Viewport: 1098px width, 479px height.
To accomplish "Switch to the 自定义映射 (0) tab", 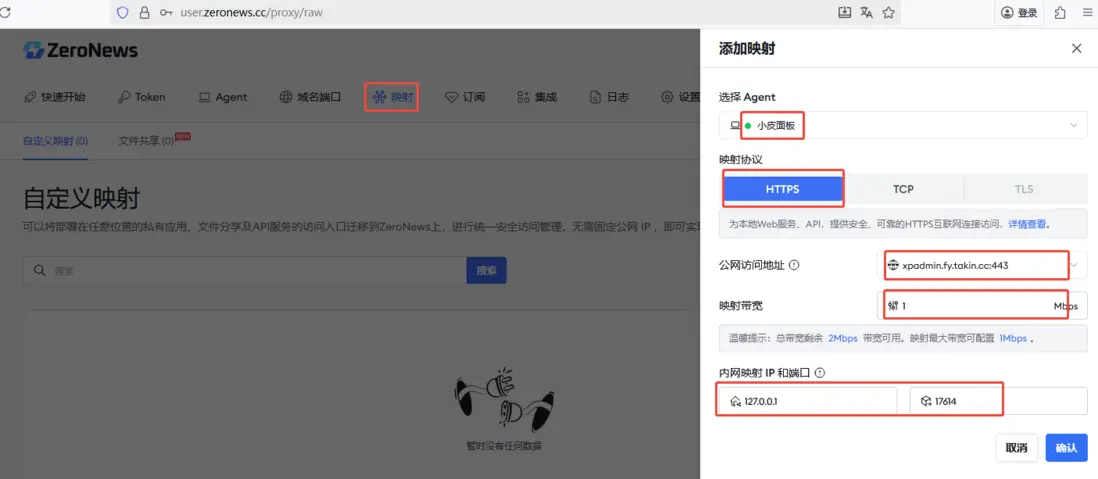I will [x=55, y=141].
